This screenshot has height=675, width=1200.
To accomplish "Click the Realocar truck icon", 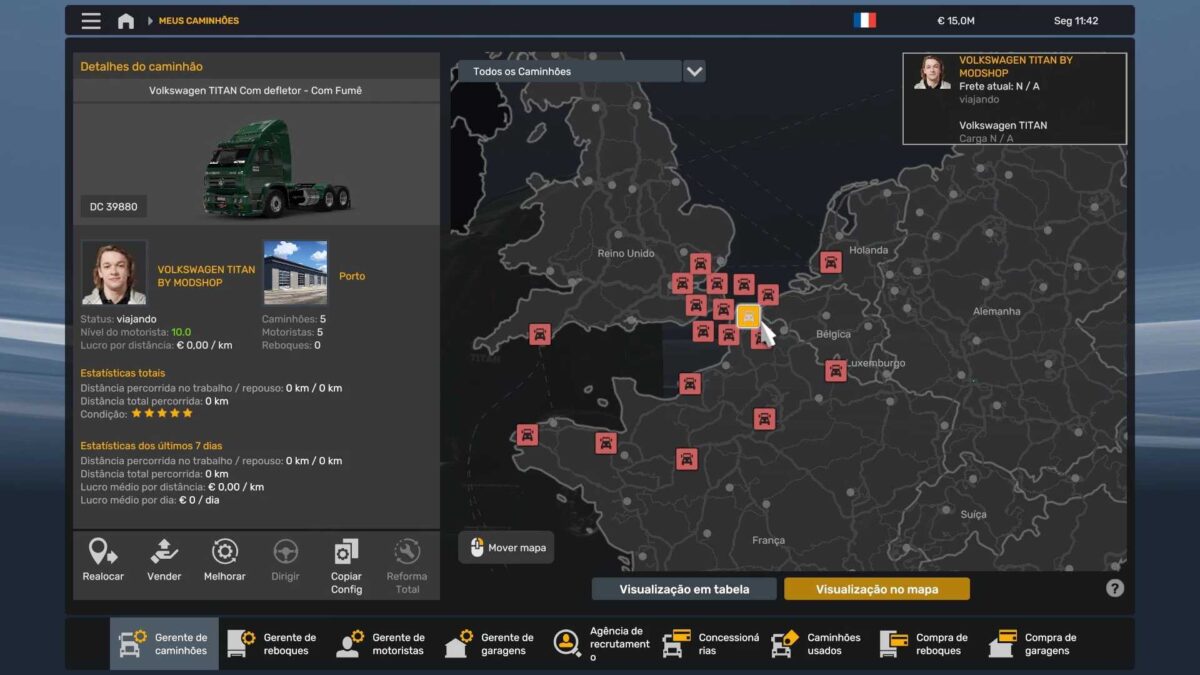I will coord(102,552).
